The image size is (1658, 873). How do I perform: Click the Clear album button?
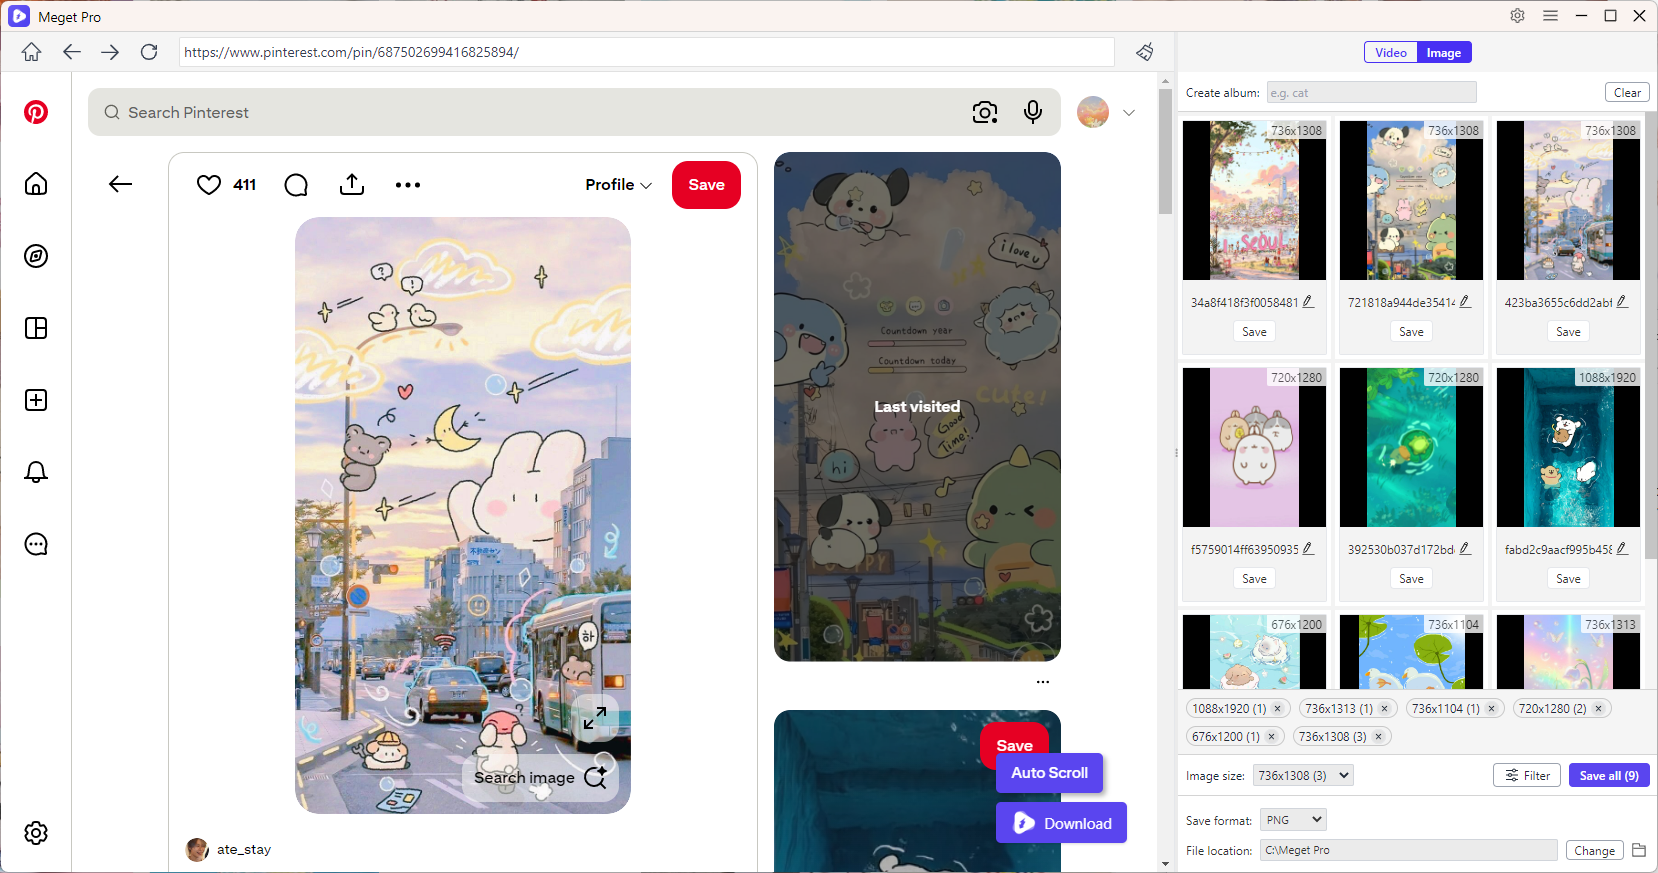point(1627,92)
